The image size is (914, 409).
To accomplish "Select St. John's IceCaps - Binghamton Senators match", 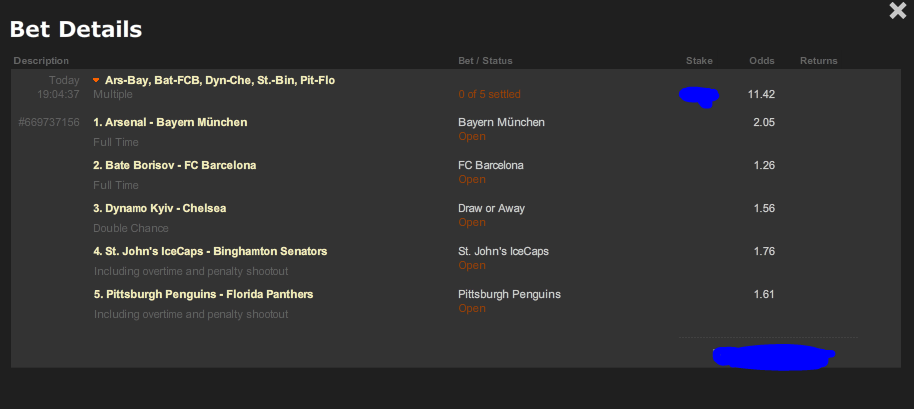I will click(x=210, y=251).
